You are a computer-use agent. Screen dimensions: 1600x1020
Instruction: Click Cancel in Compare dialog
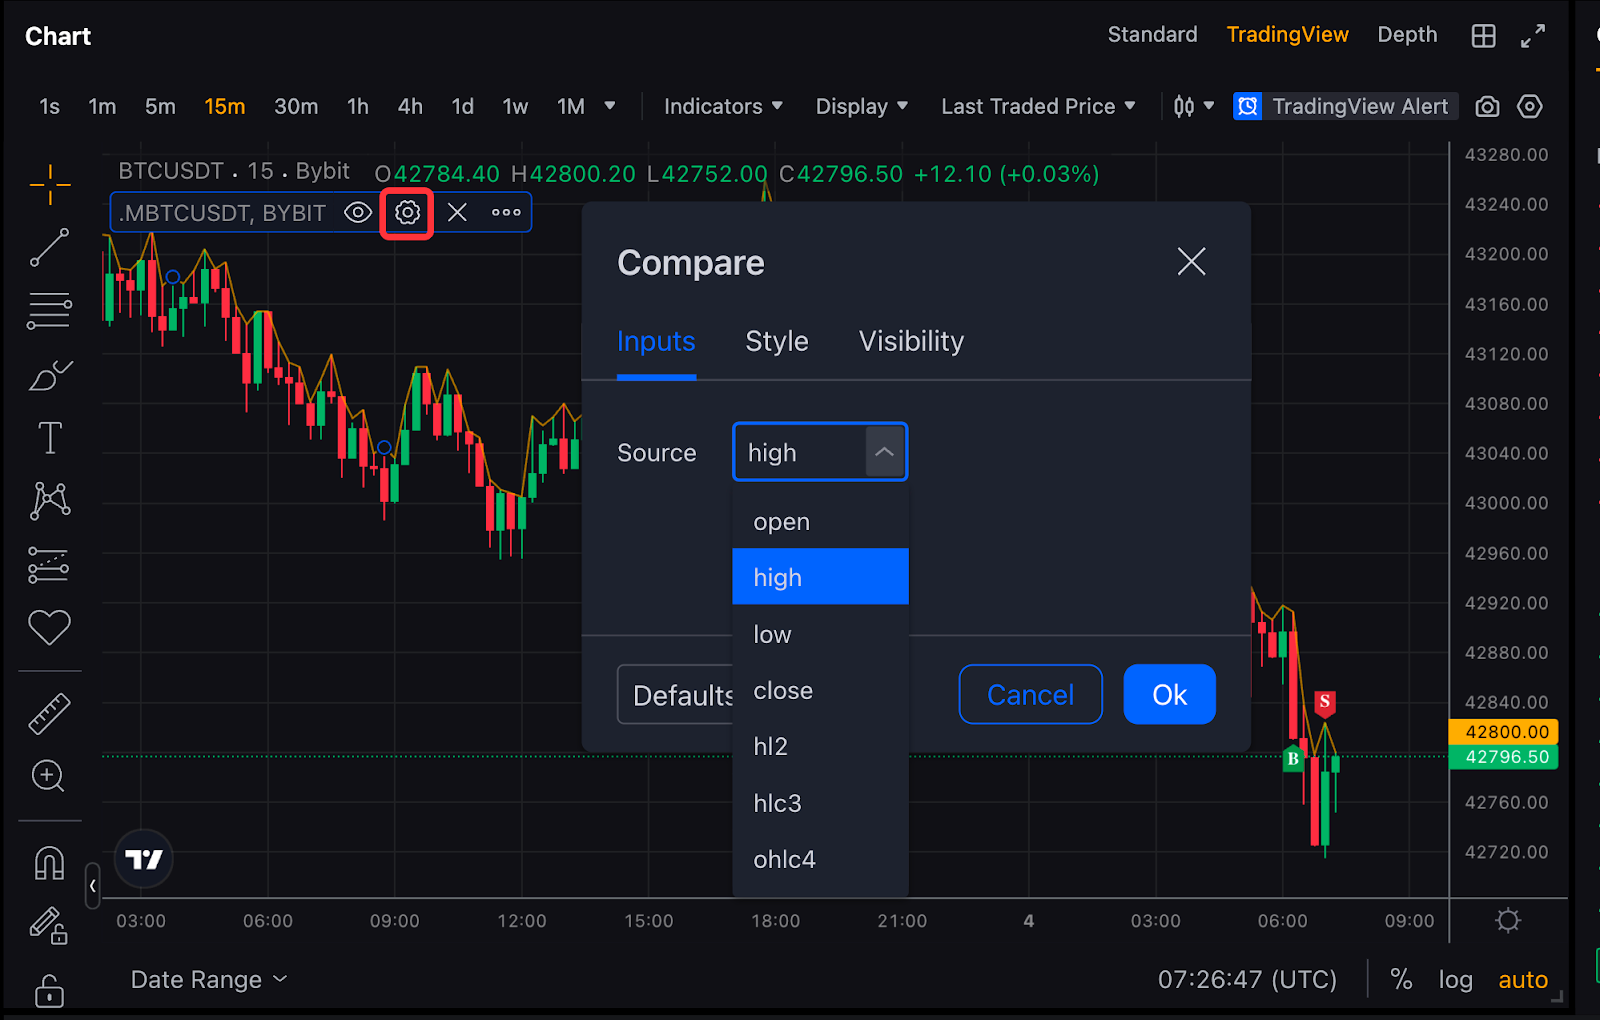coord(1030,694)
